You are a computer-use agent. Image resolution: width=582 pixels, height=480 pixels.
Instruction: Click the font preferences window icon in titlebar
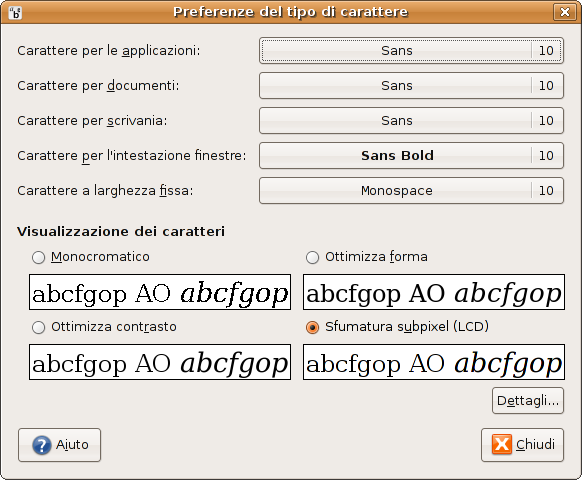(15, 13)
